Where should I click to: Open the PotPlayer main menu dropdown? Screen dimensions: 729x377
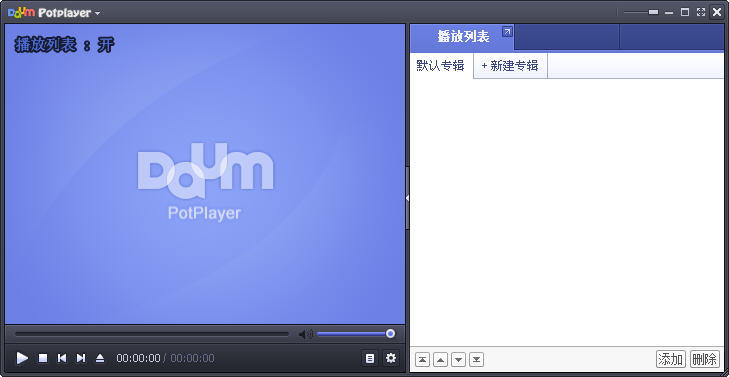(x=55, y=13)
